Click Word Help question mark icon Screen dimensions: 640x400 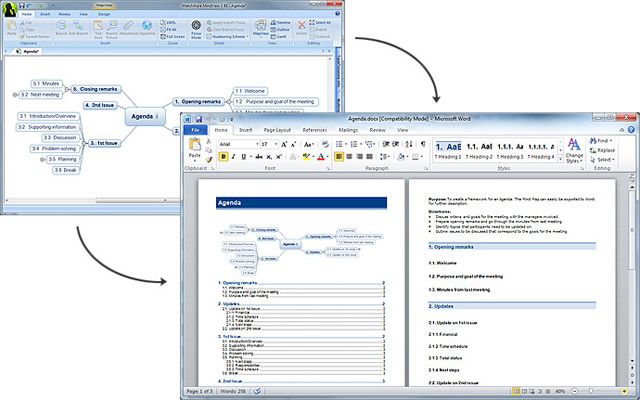(x=631, y=130)
